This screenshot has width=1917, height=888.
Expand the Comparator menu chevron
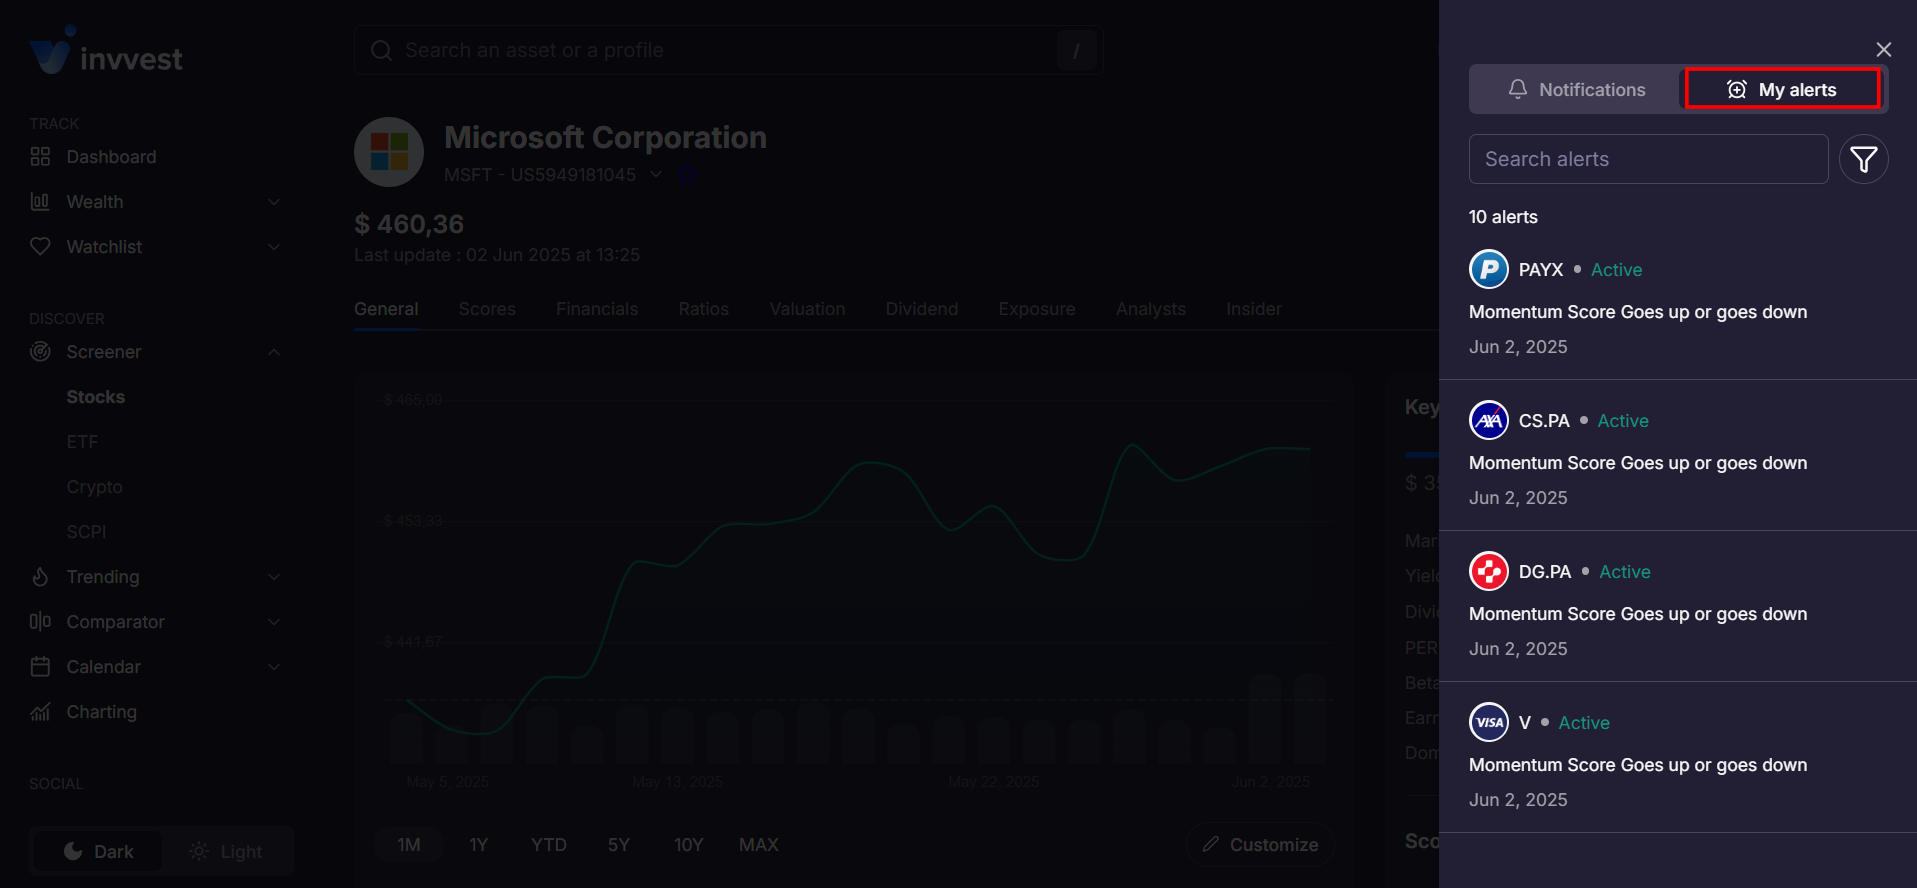pyautogui.click(x=274, y=622)
